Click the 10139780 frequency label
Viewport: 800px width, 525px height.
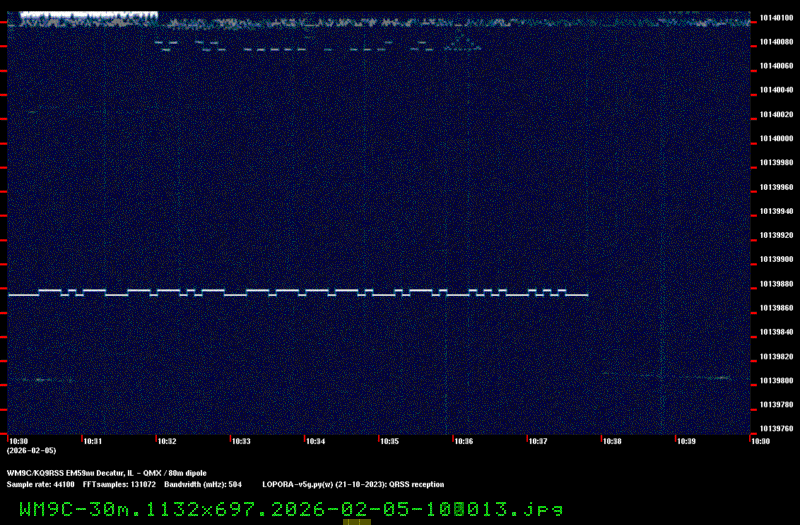(776, 405)
